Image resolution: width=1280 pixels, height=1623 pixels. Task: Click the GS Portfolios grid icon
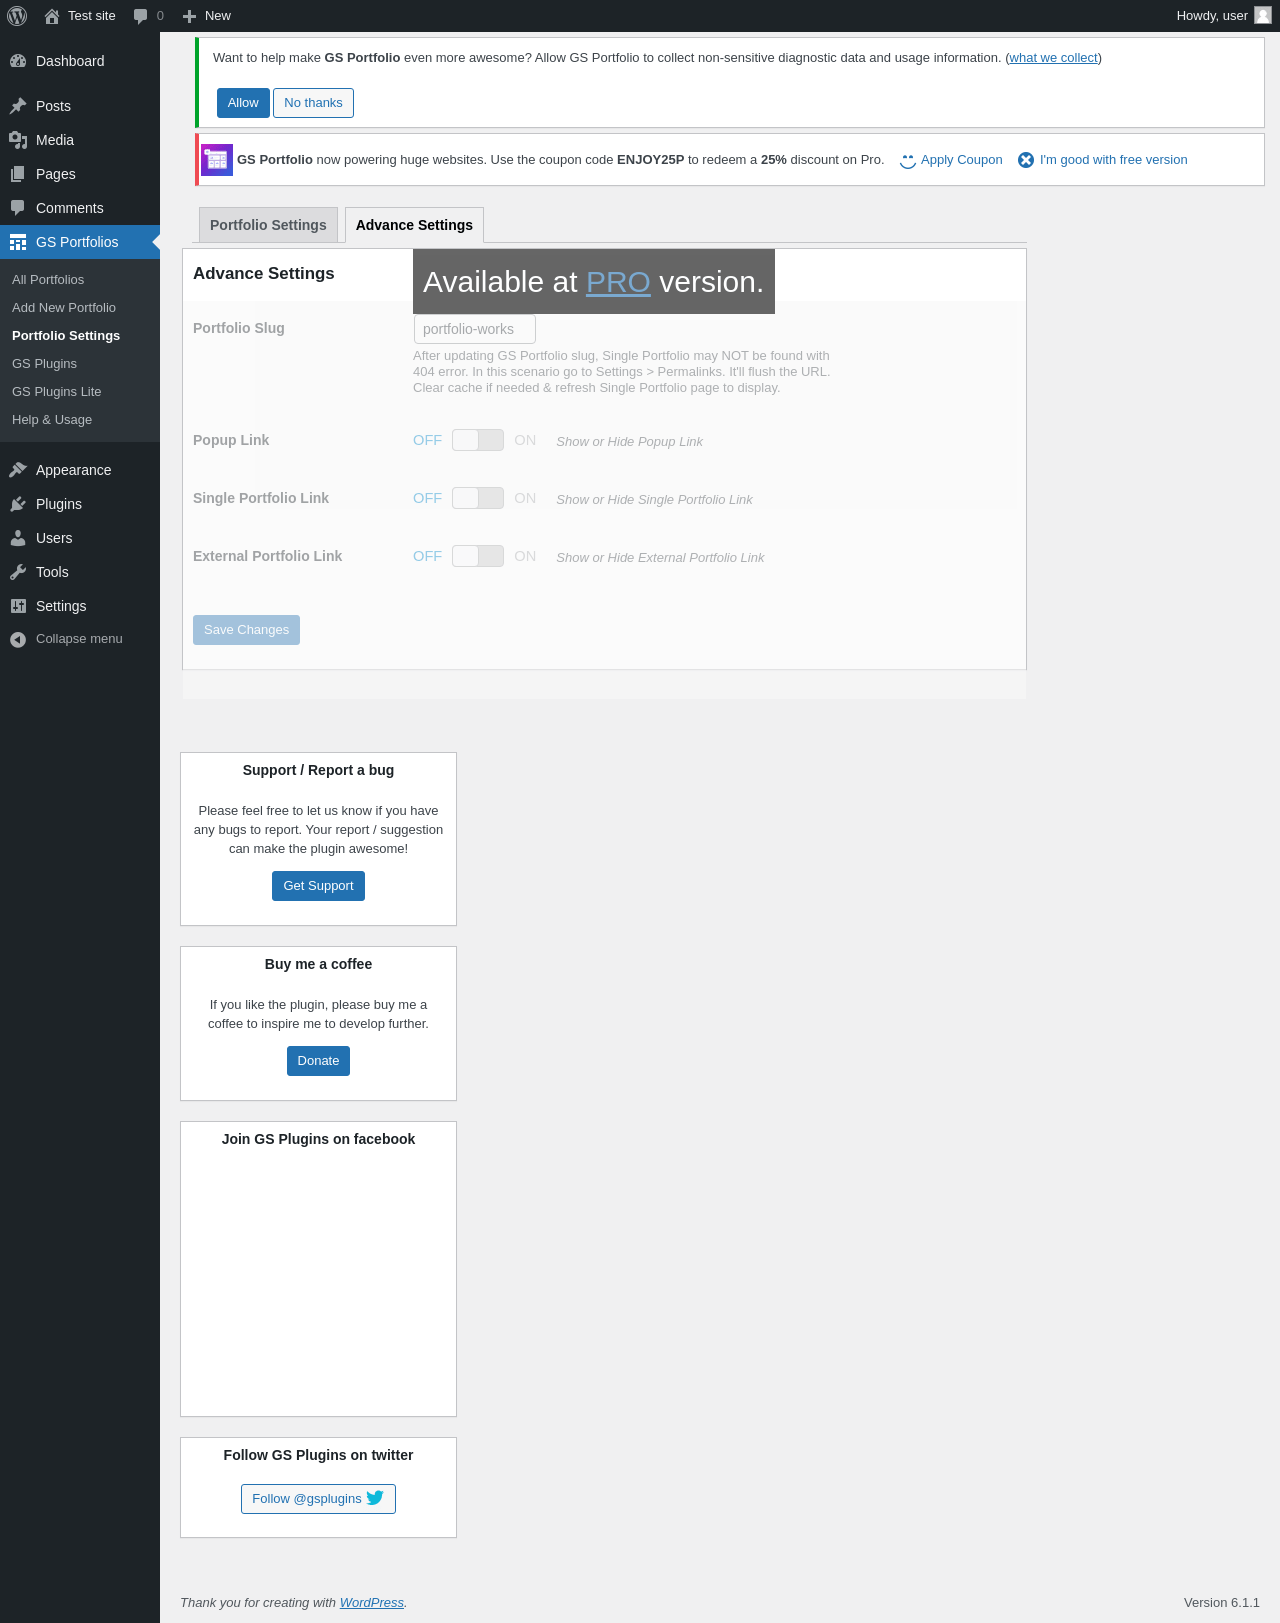point(18,242)
